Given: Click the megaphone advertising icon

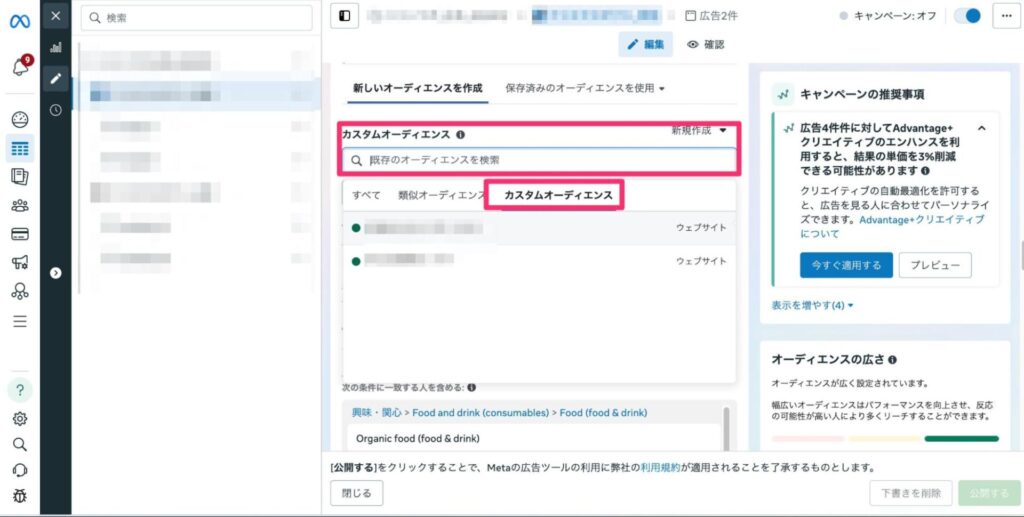Looking at the screenshot, I should click(x=20, y=263).
